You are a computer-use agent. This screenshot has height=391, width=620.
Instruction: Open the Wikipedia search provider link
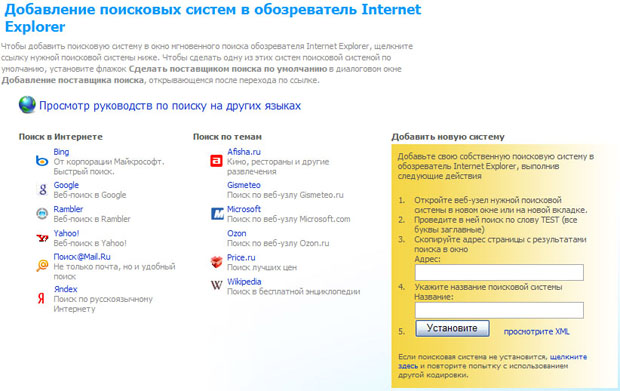[x=244, y=282]
